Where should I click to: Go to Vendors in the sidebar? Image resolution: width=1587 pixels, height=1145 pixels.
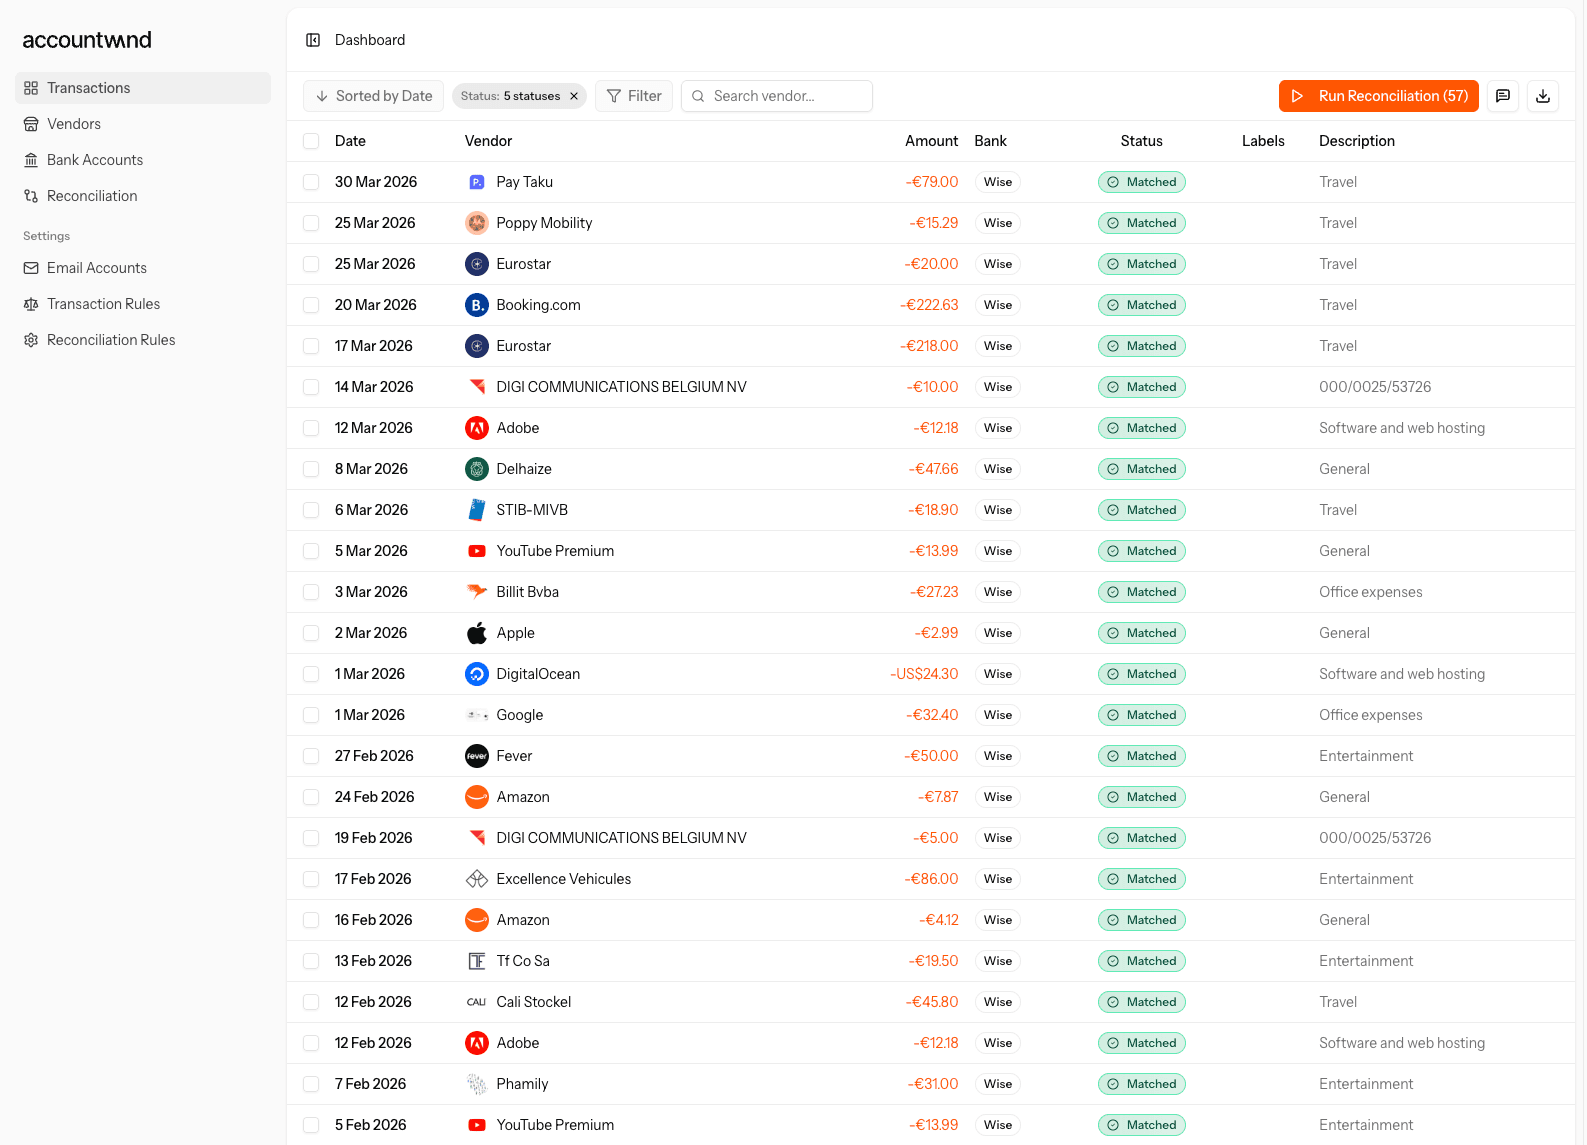[x=143, y=124]
